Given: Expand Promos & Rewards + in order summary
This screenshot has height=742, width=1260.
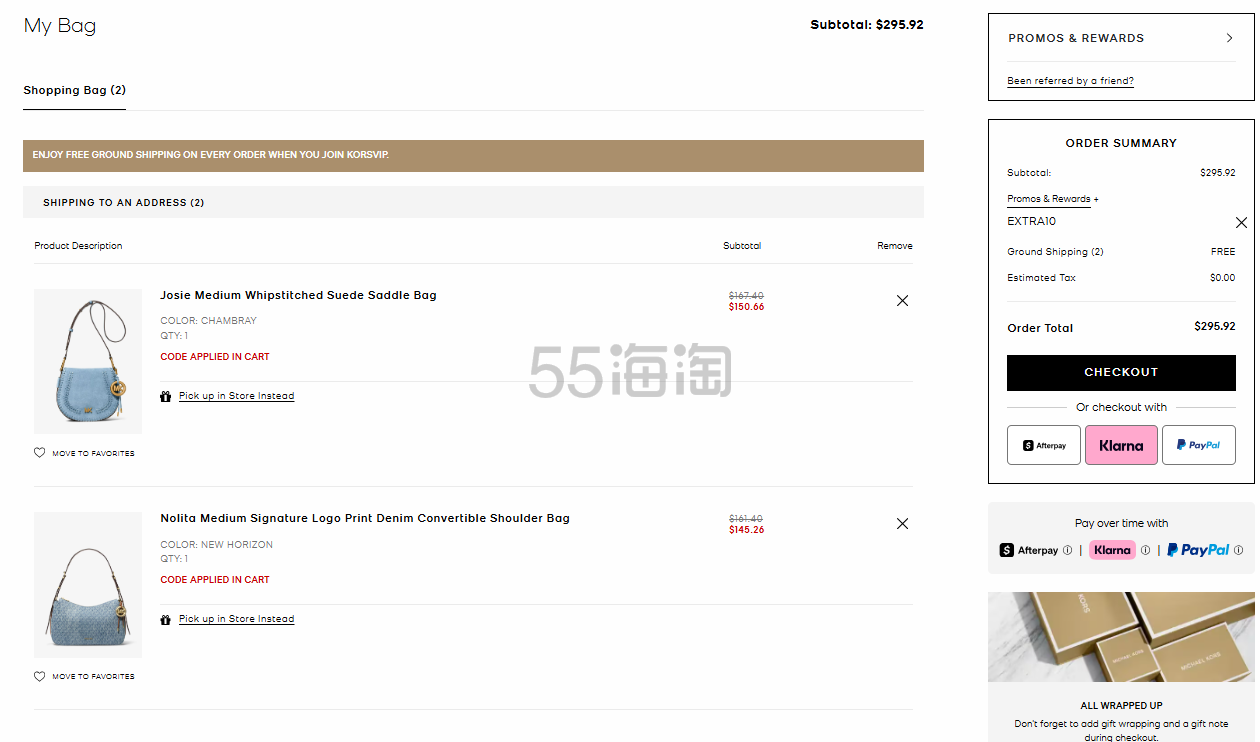Looking at the screenshot, I should [1053, 199].
